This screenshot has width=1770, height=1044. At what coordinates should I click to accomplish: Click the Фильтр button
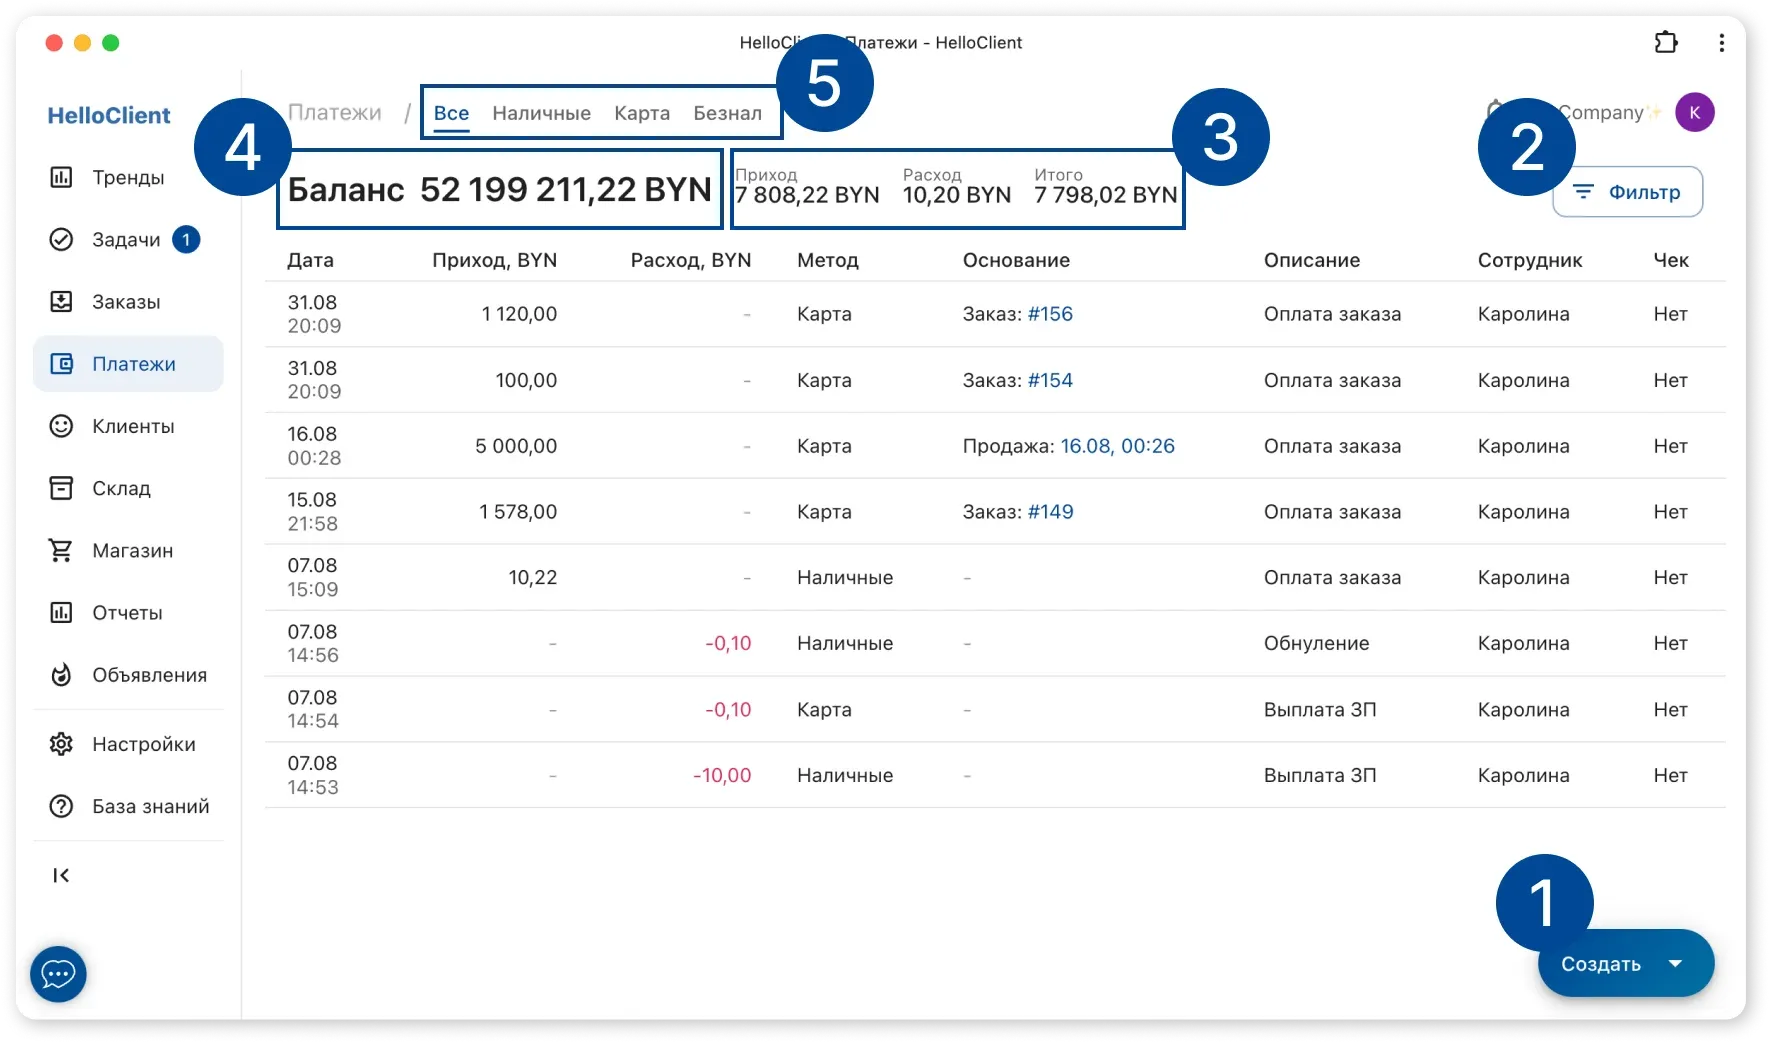(1627, 192)
